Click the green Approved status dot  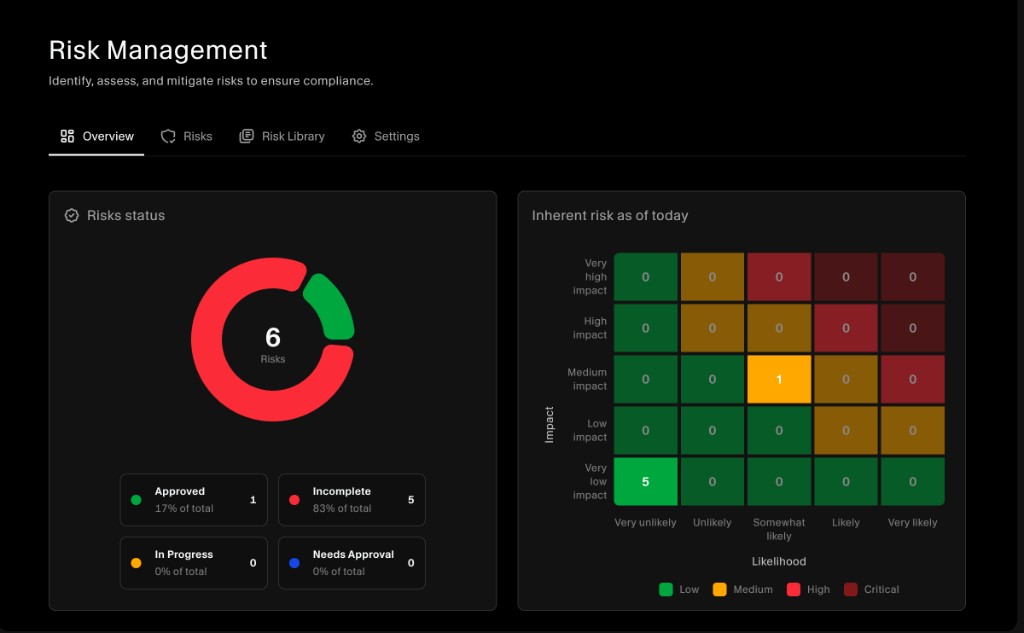tap(136, 500)
